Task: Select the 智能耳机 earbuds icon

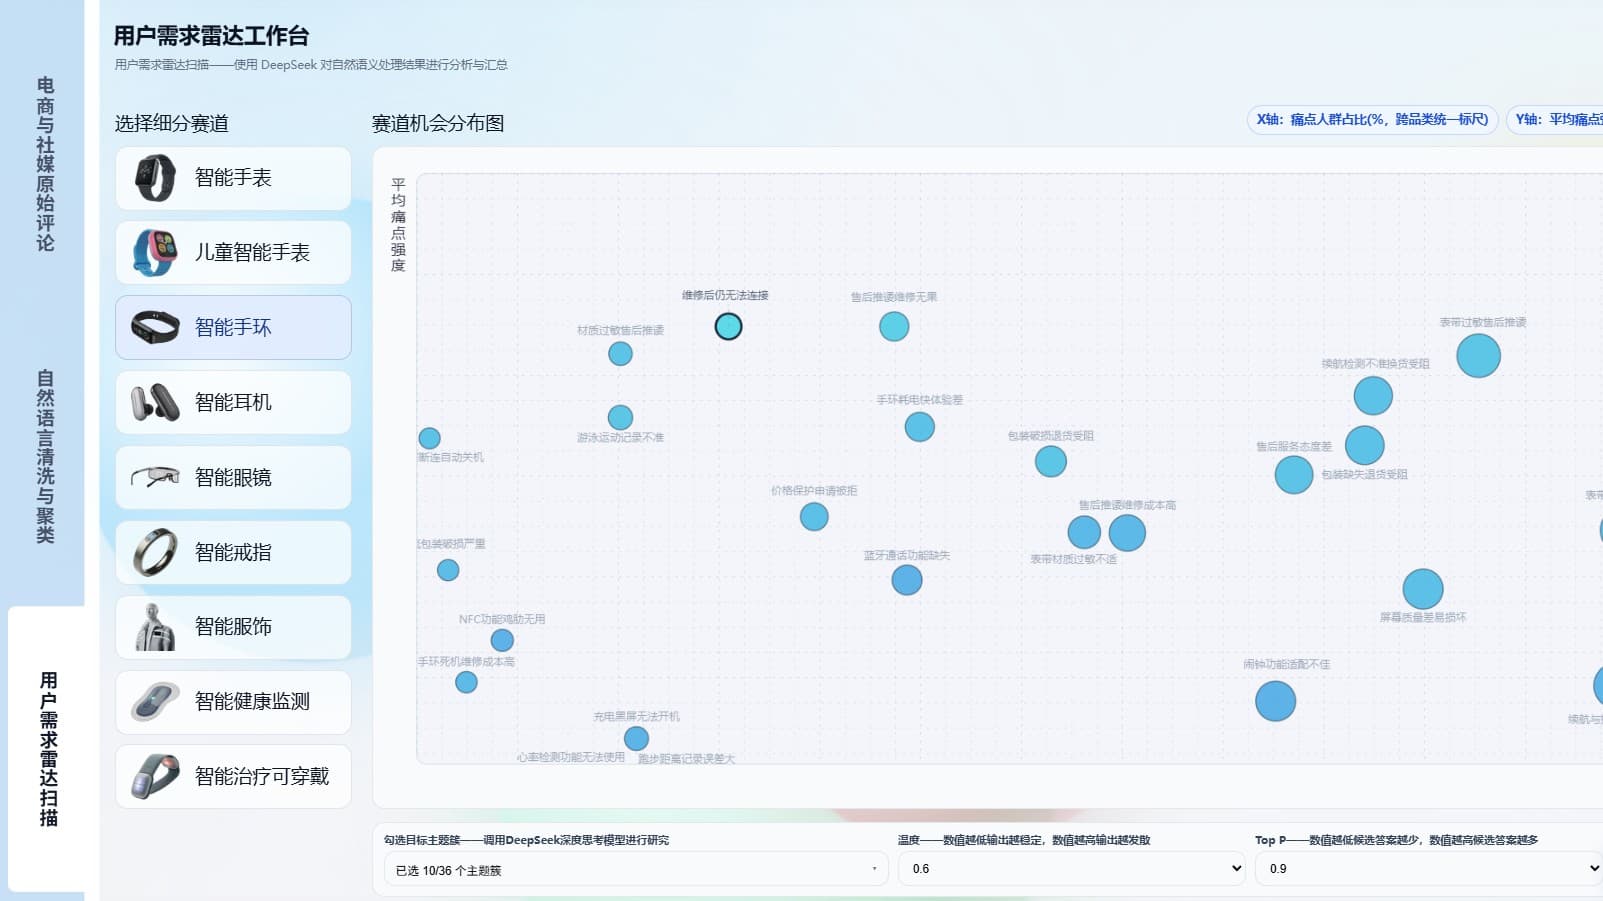Action: point(155,403)
